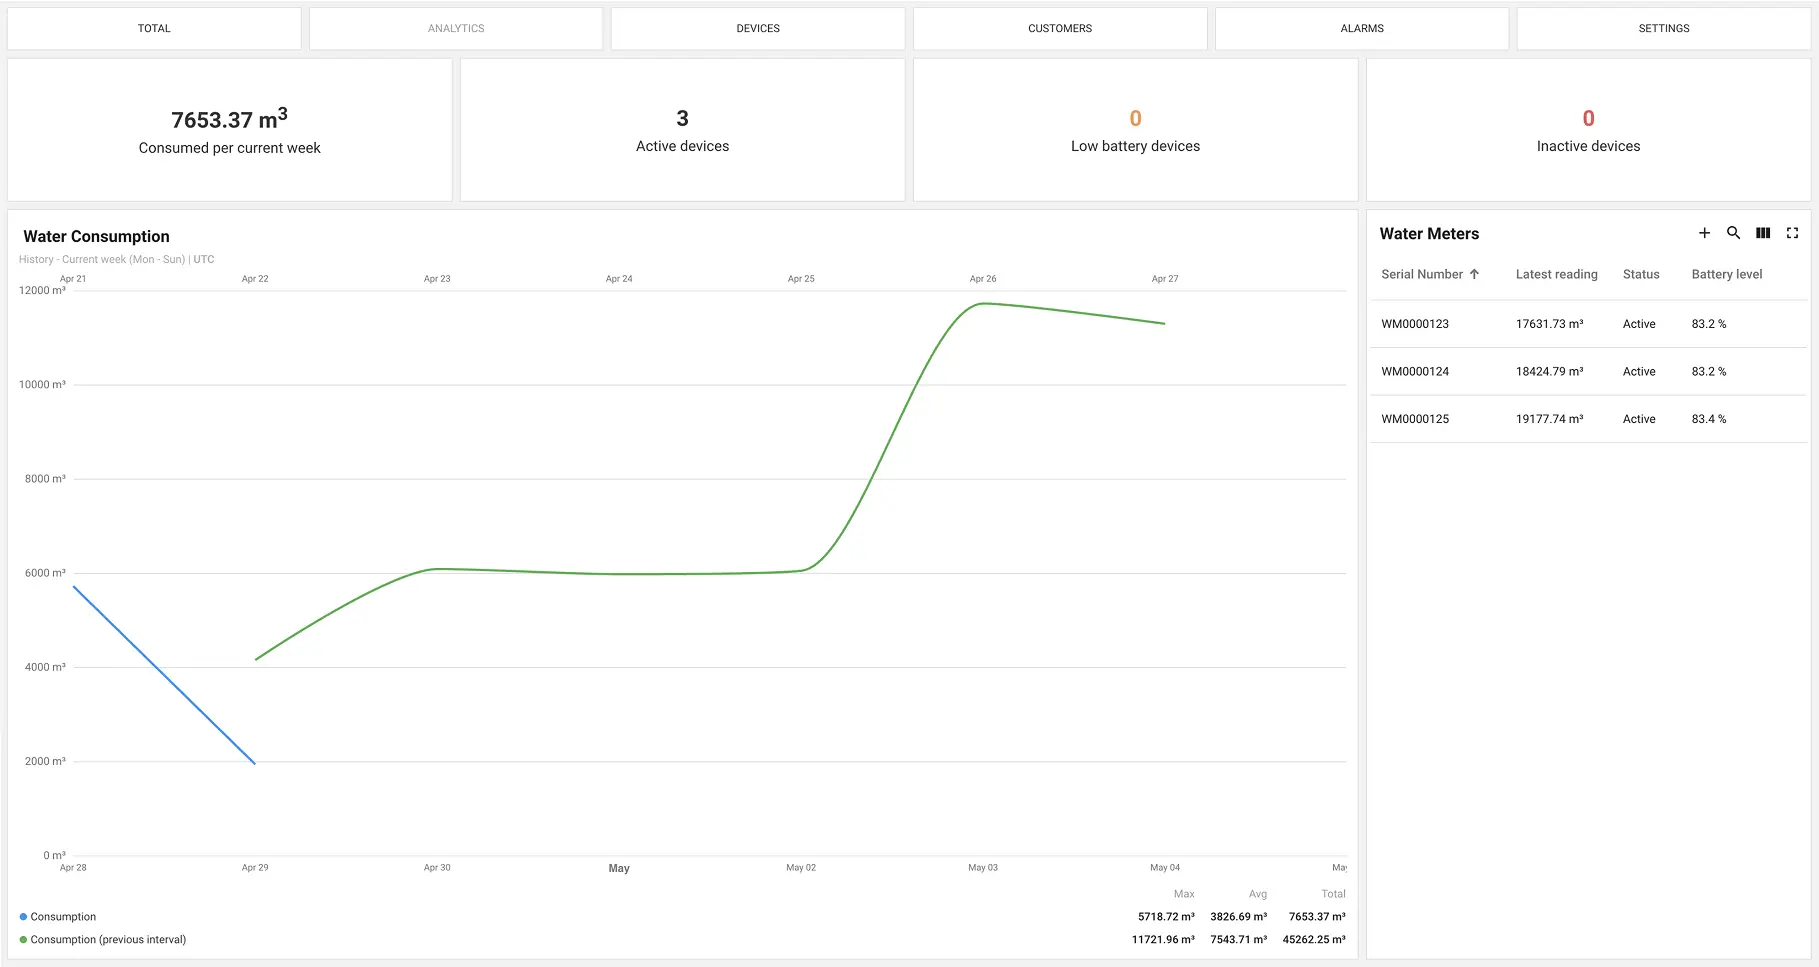Click the Active devices card
The image size is (1819, 967).
click(x=682, y=130)
